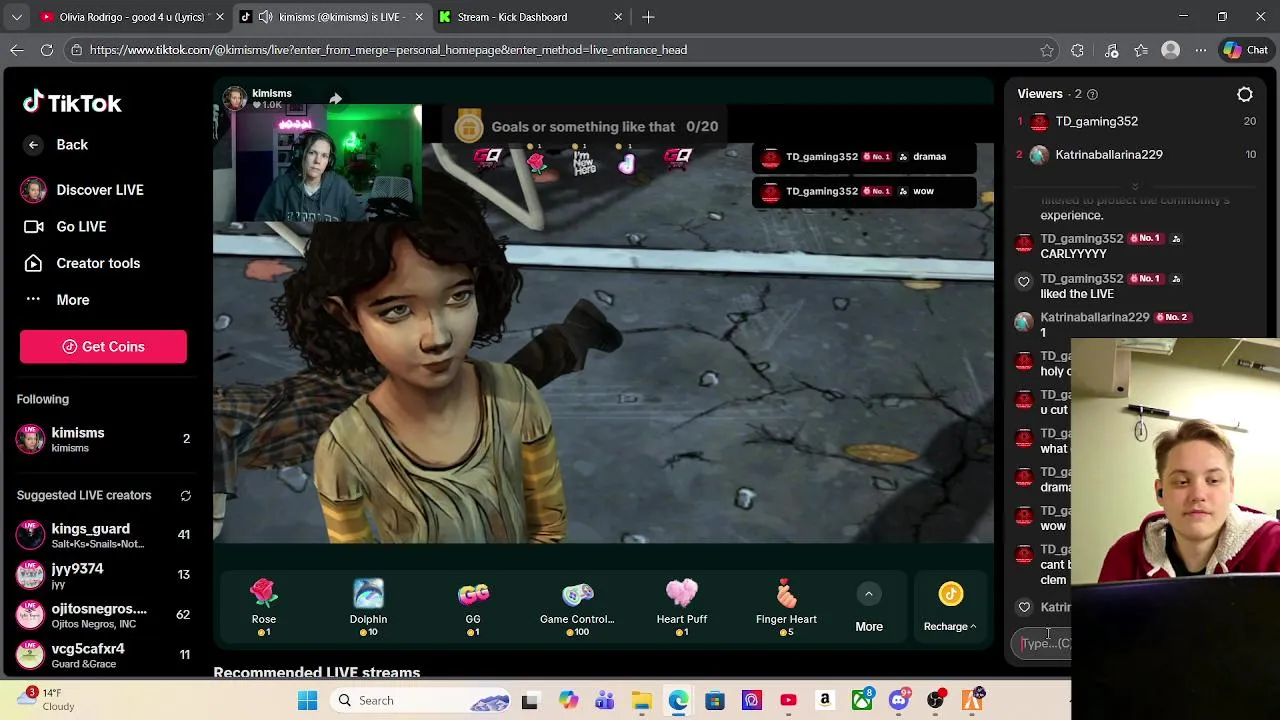Image resolution: width=1280 pixels, height=720 pixels.
Task: Open More options in sidebar
Action: [x=57, y=300]
